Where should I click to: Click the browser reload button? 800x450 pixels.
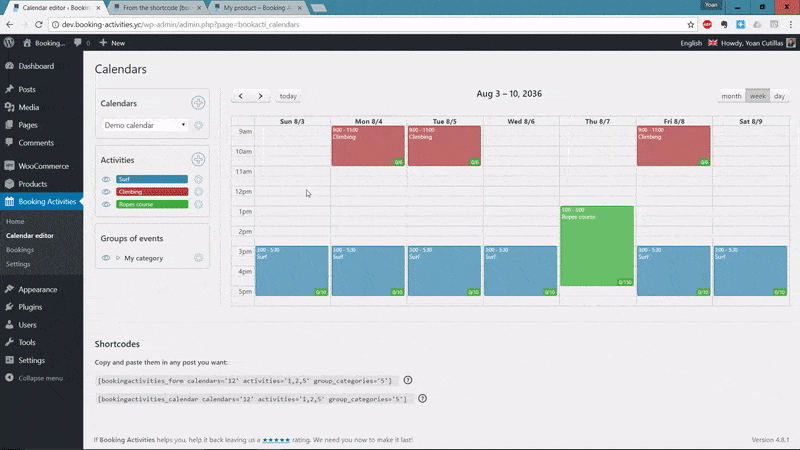coord(39,24)
